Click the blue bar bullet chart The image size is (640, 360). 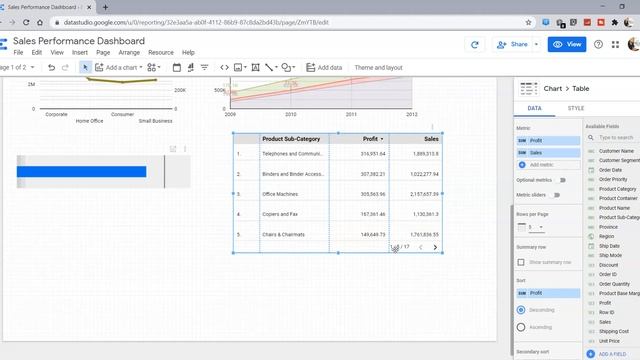pyautogui.click(x=81, y=172)
